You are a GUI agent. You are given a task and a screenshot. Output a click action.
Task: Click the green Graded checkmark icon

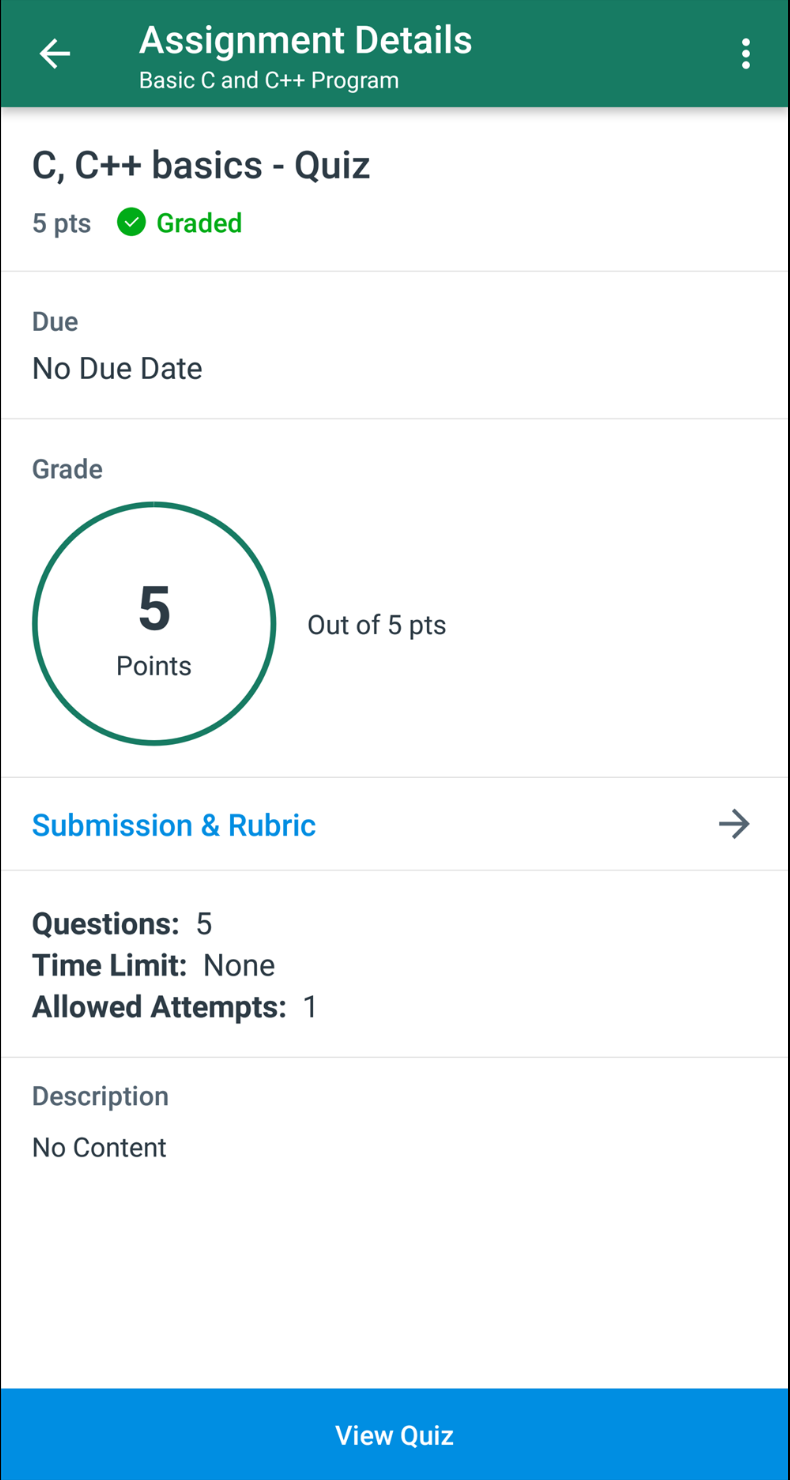131,222
